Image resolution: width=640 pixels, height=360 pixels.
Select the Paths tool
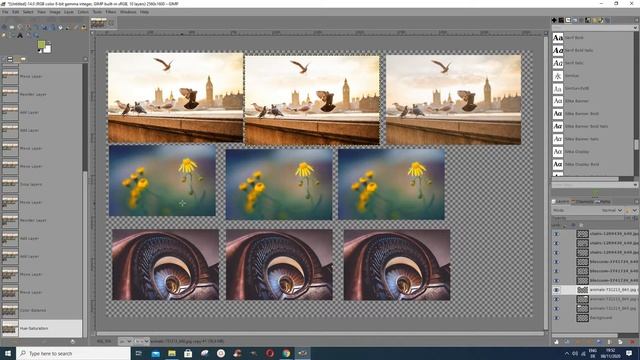coord(12,36)
